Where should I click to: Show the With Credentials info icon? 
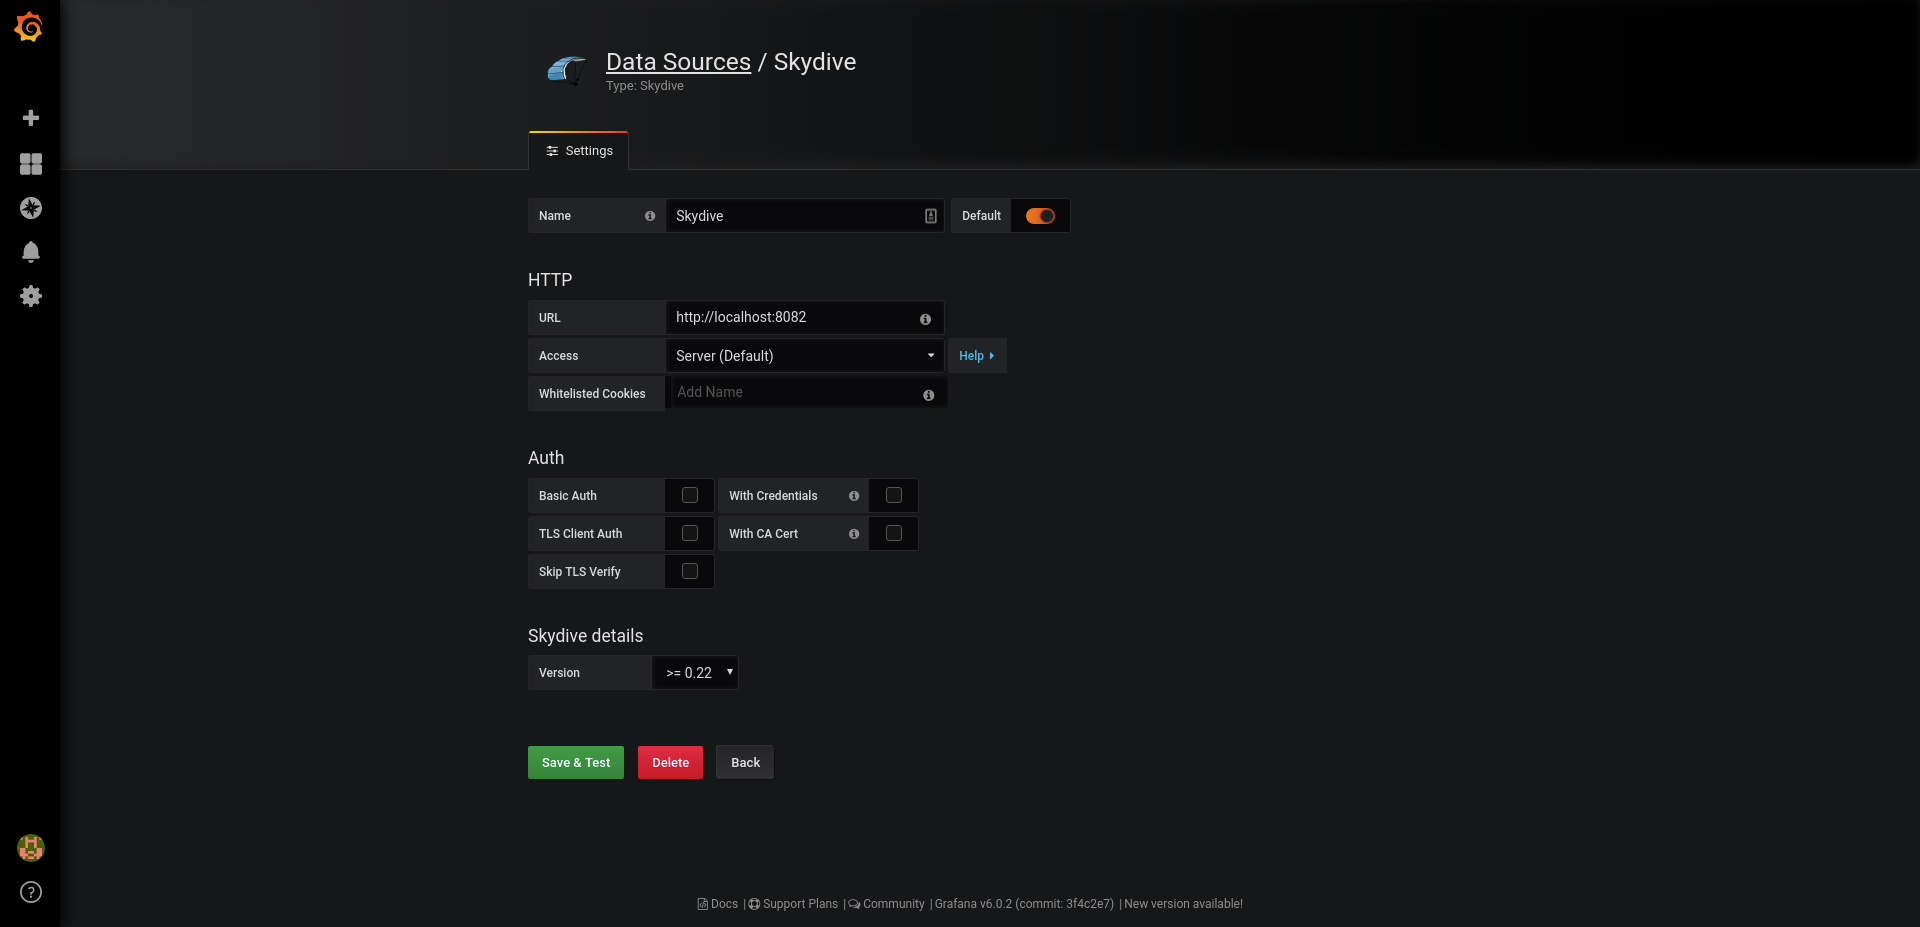tap(854, 496)
